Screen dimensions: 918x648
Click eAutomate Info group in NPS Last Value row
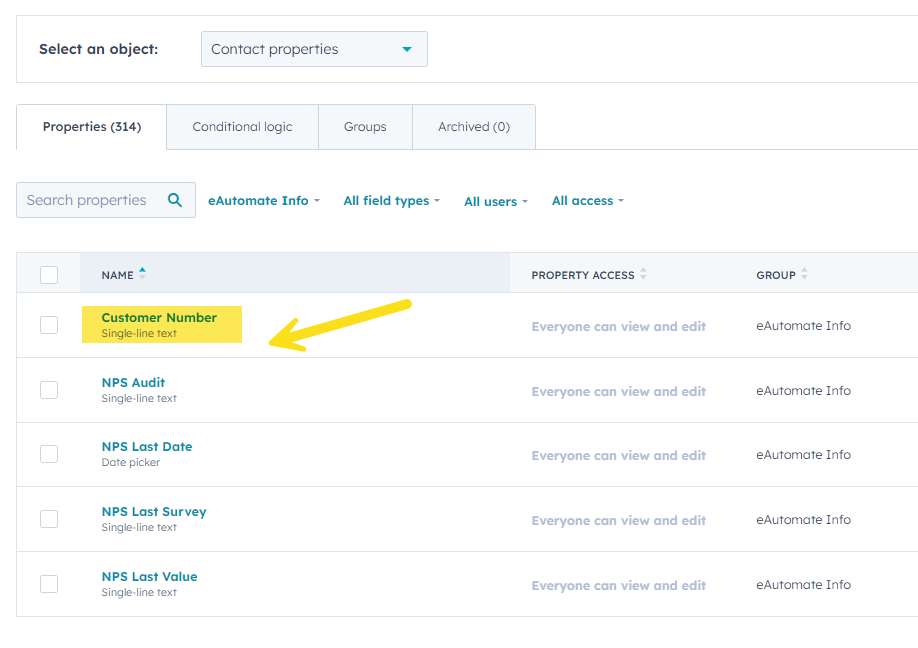803,584
